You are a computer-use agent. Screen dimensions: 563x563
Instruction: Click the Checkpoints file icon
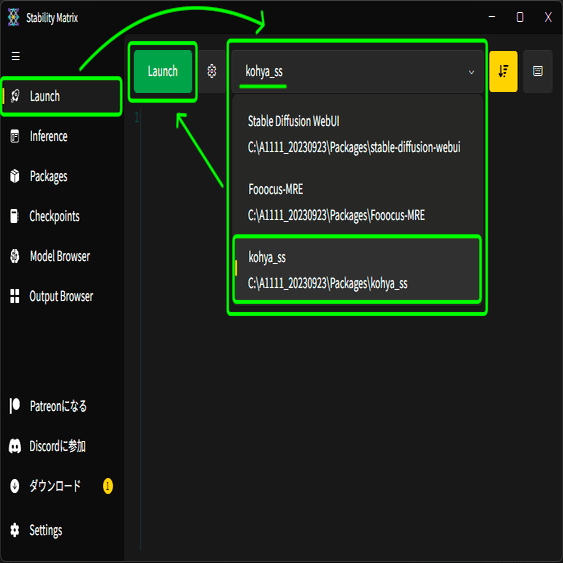[14, 216]
